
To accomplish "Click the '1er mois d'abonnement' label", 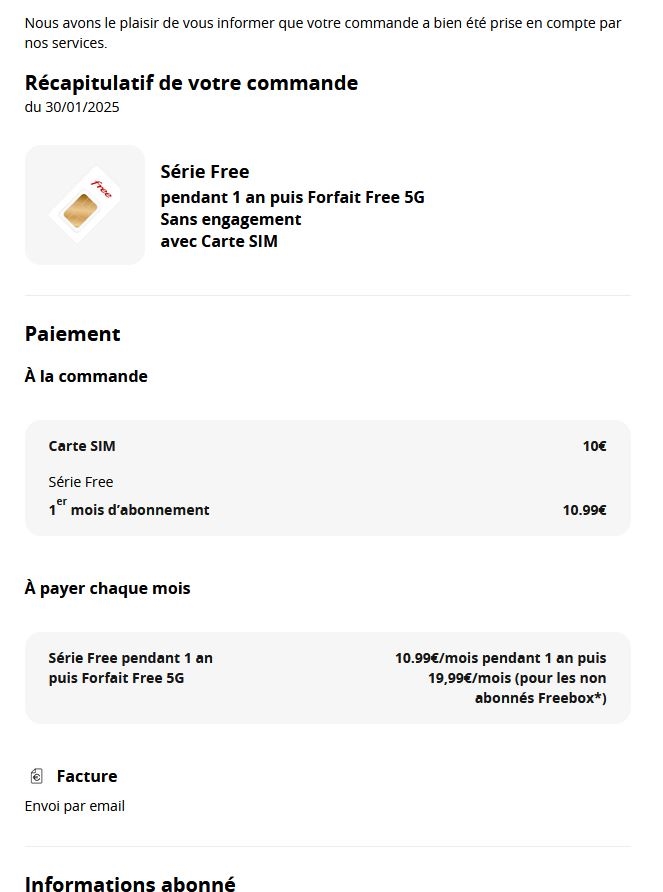I will coord(129,510).
